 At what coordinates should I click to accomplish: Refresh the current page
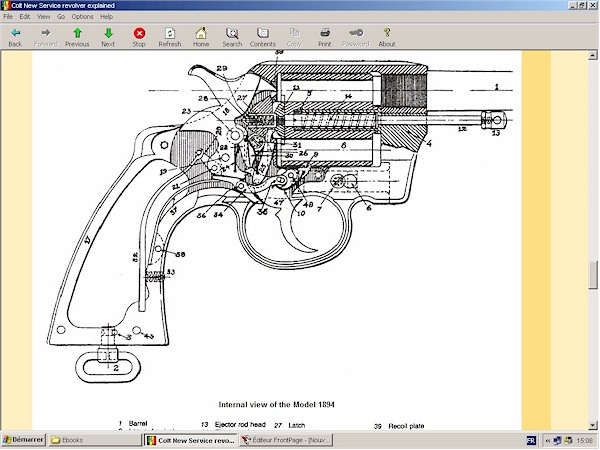click(170, 37)
